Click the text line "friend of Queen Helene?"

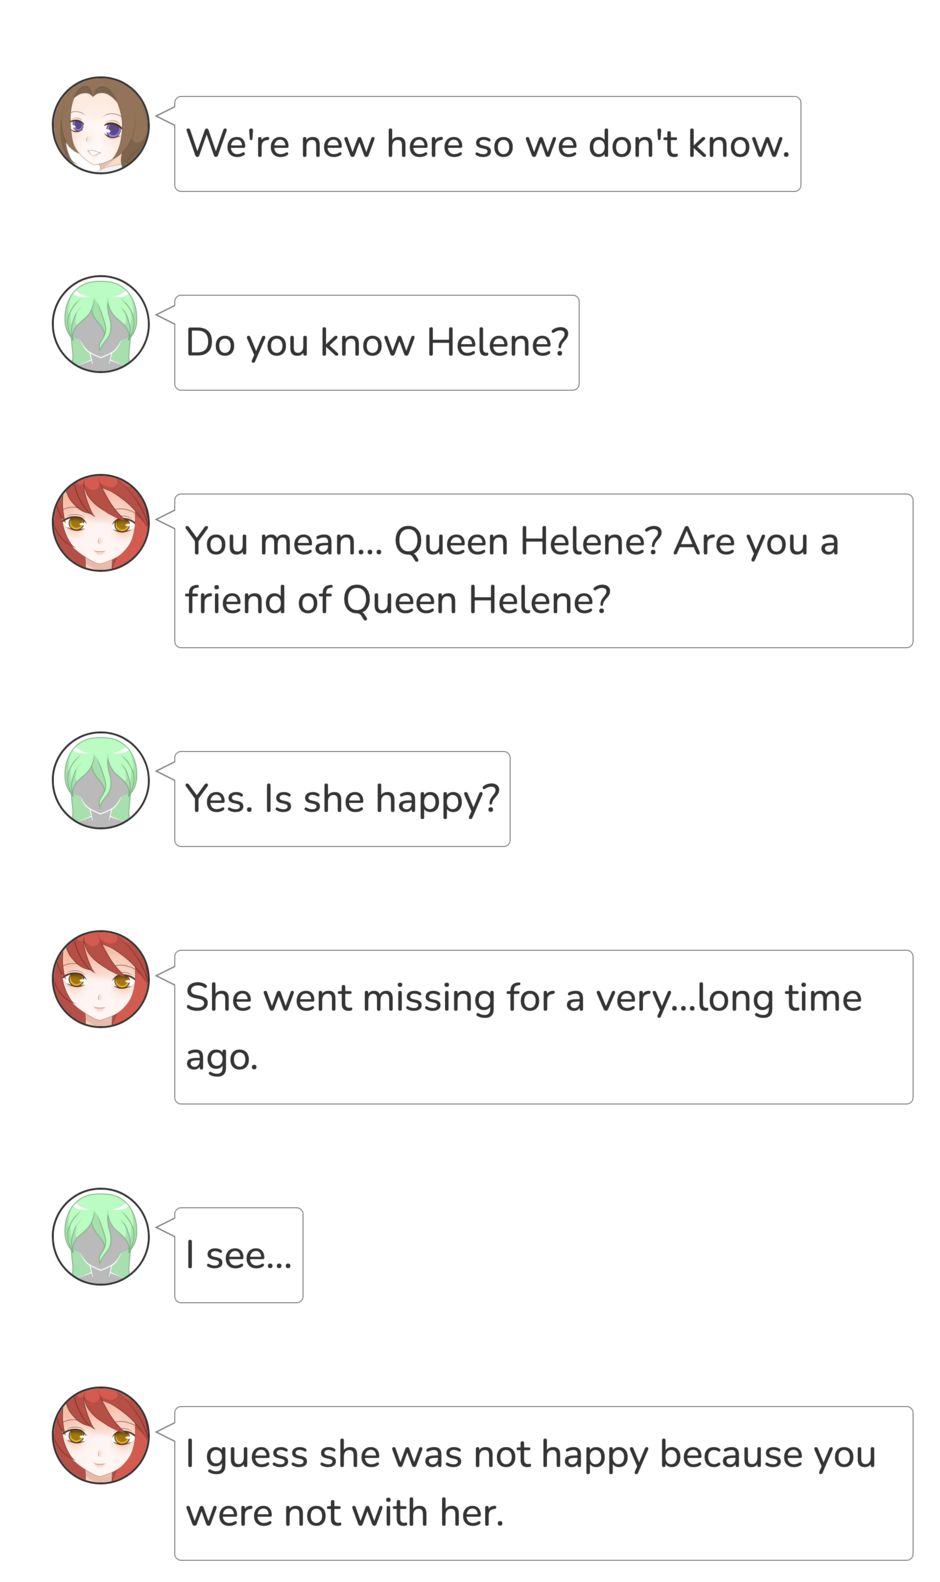click(397, 601)
